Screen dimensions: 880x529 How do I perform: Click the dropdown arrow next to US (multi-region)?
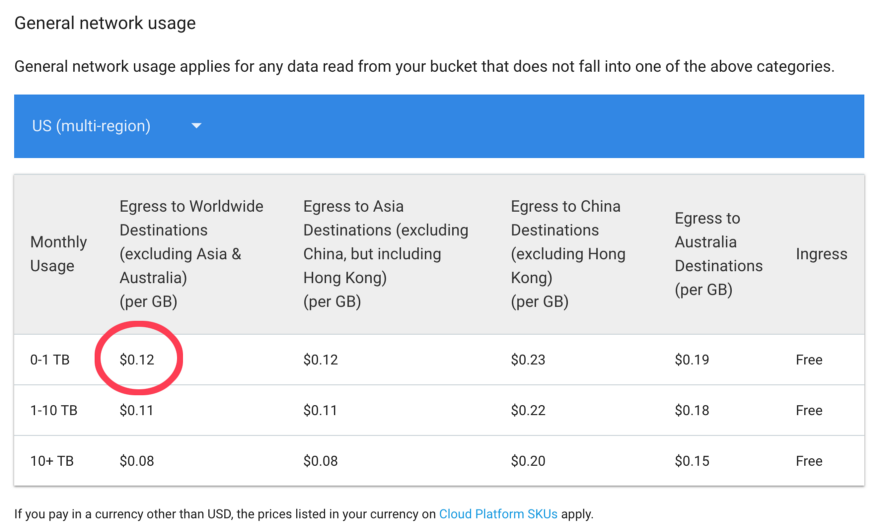pos(196,126)
